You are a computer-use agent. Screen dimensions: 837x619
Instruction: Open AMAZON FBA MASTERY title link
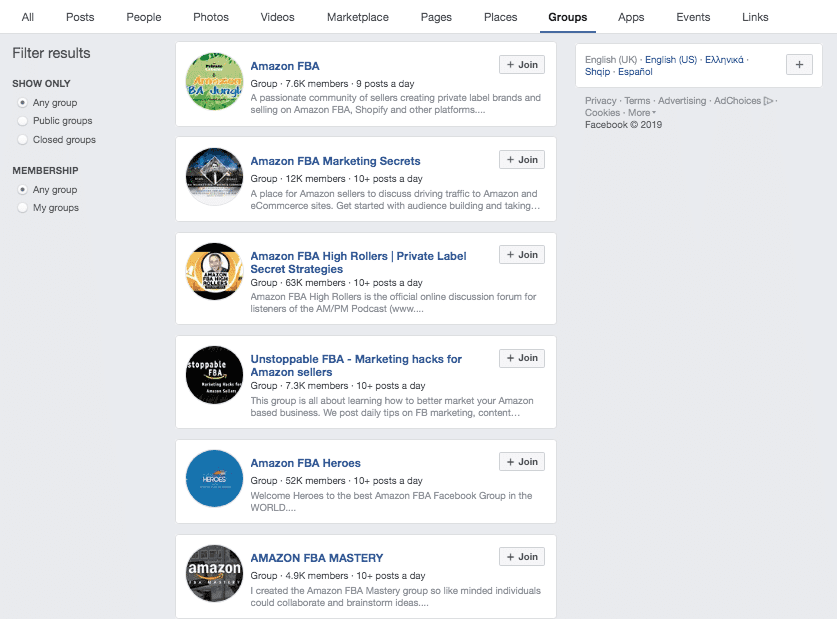(317, 558)
